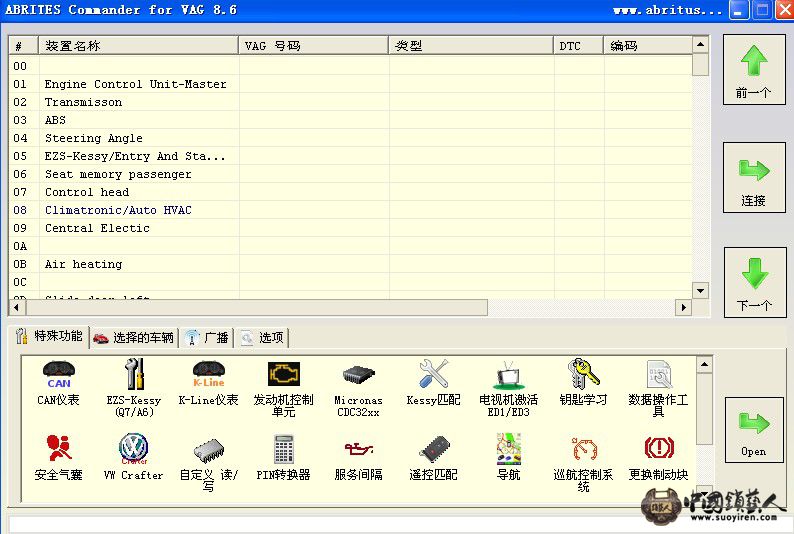Open the CAN仪表 instrument function
Screen dimensions: 794x534
[58, 383]
